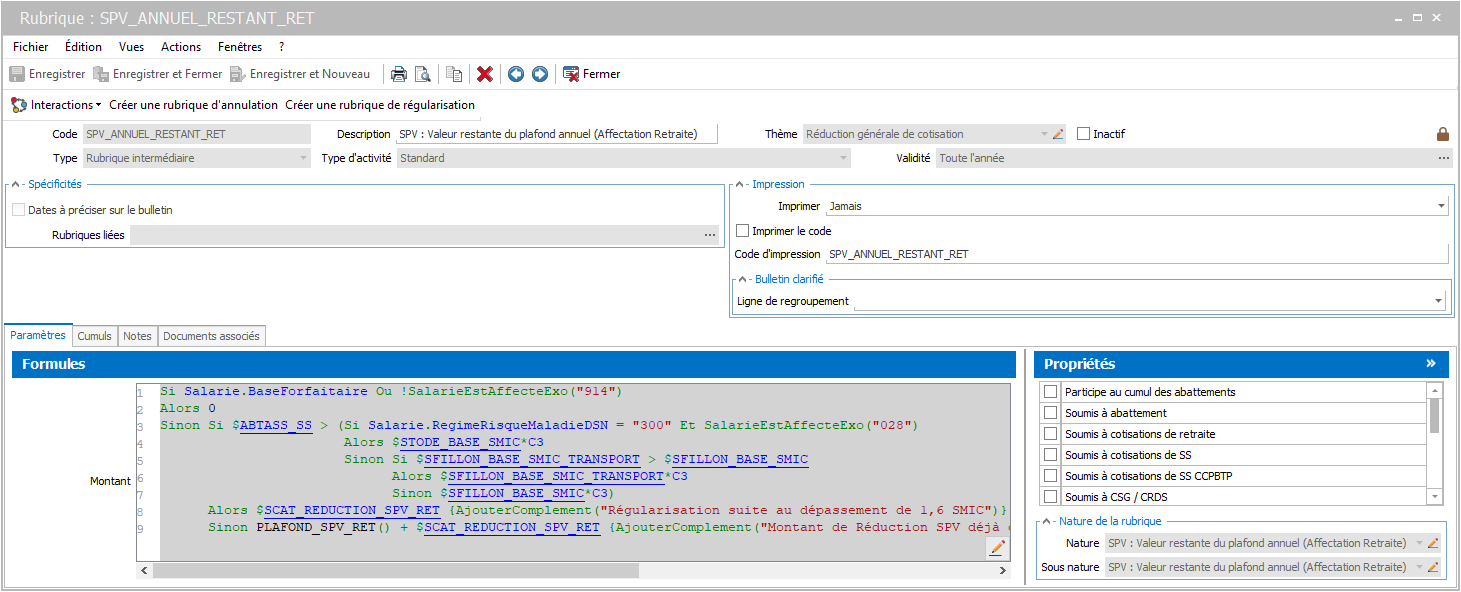Check Participe au cumul des abattements

1050,392
